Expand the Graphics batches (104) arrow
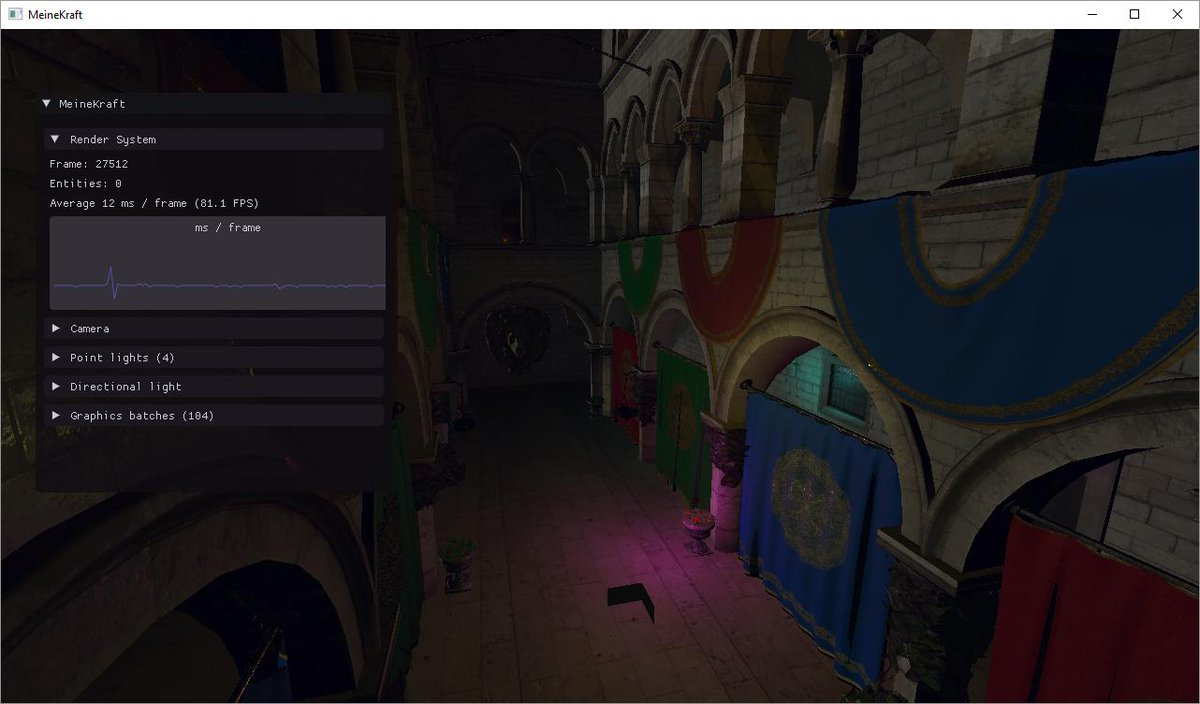 coord(56,415)
